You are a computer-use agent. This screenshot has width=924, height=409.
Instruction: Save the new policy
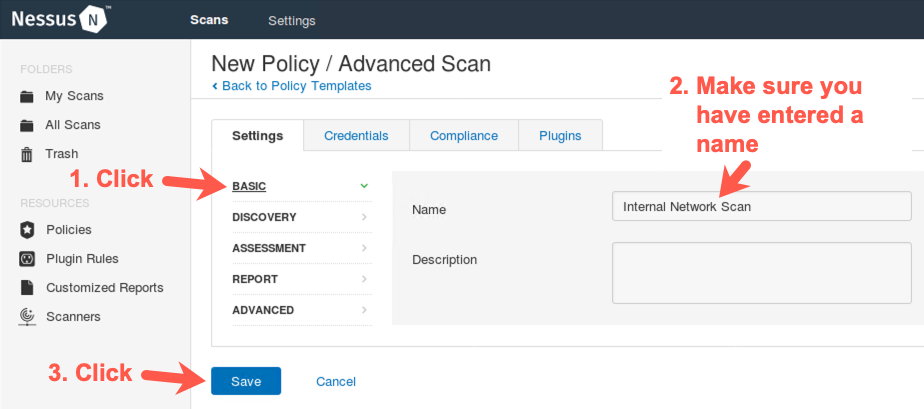pyautogui.click(x=246, y=381)
